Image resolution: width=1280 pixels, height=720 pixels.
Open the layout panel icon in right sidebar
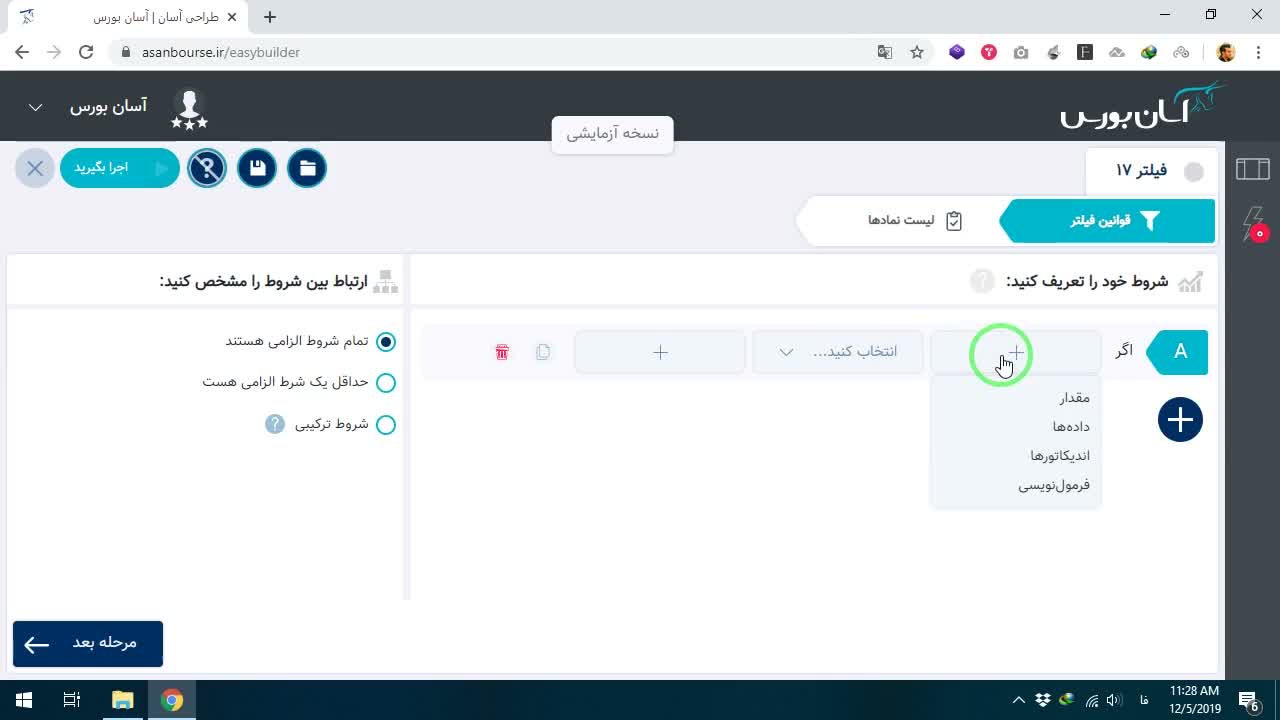click(1253, 169)
